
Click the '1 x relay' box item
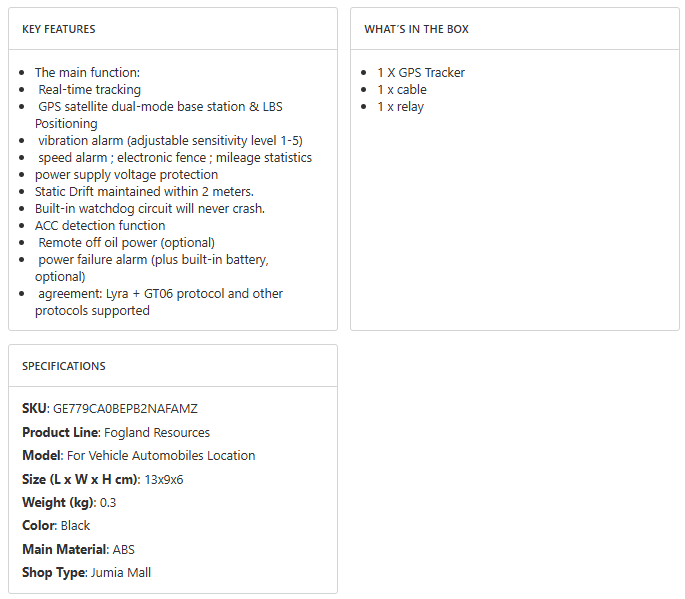(x=400, y=107)
